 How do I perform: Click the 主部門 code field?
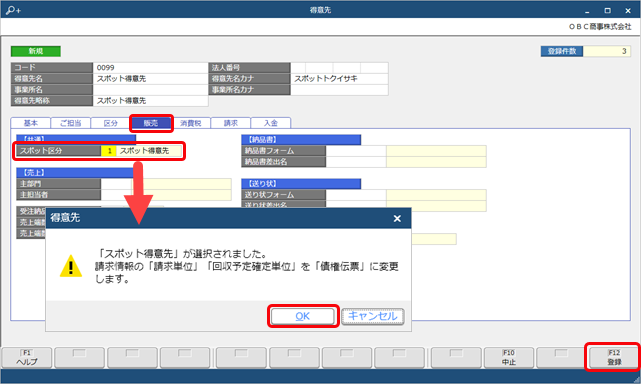[116, 184]
